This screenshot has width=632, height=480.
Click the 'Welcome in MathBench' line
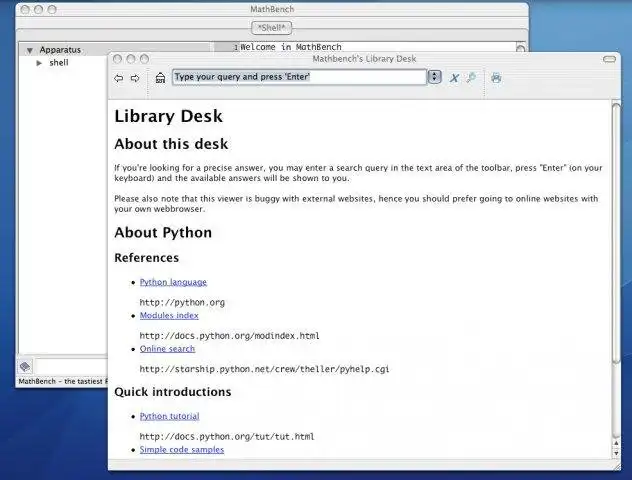coord(291,47)
